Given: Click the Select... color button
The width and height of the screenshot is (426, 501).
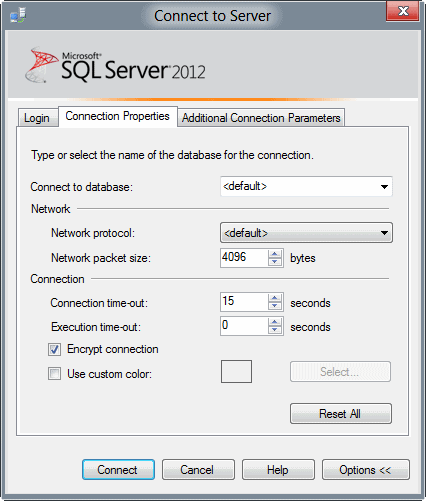Looking at the screenshot, I should click(340, 372).
